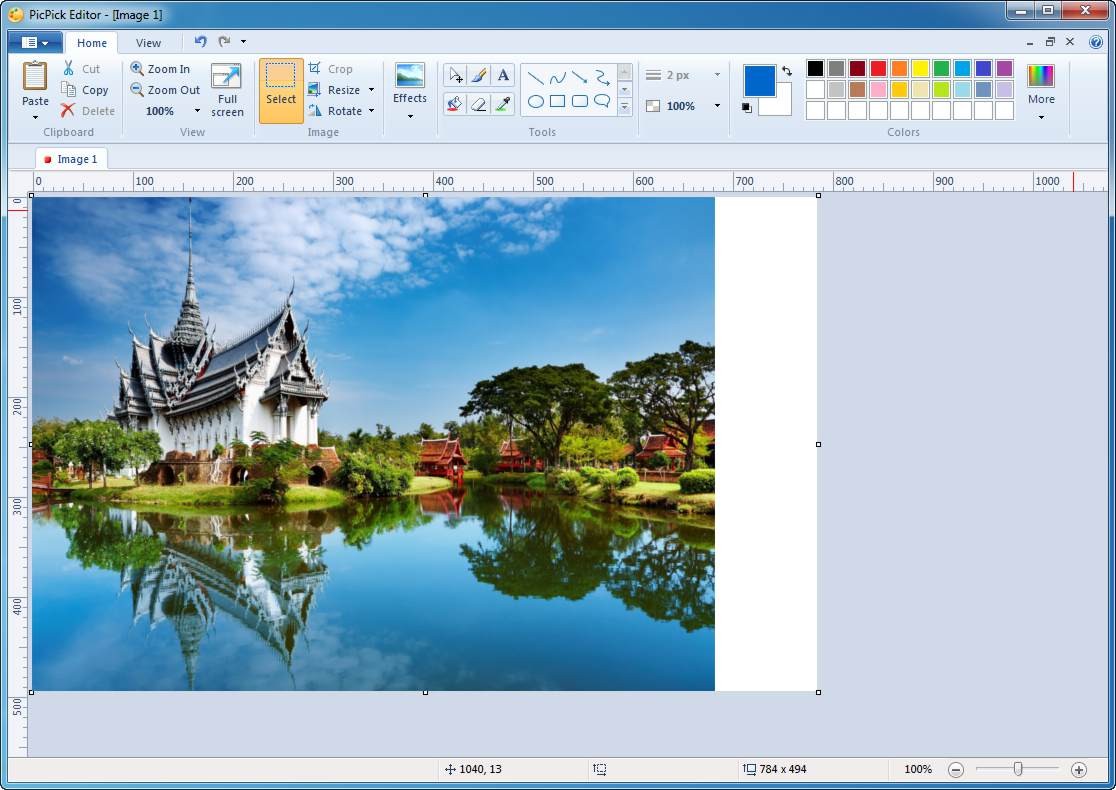The image size is (1116, 790).
Task: Pick the Eraser tool
Action: pyautogui.click(x=480, y=104)
